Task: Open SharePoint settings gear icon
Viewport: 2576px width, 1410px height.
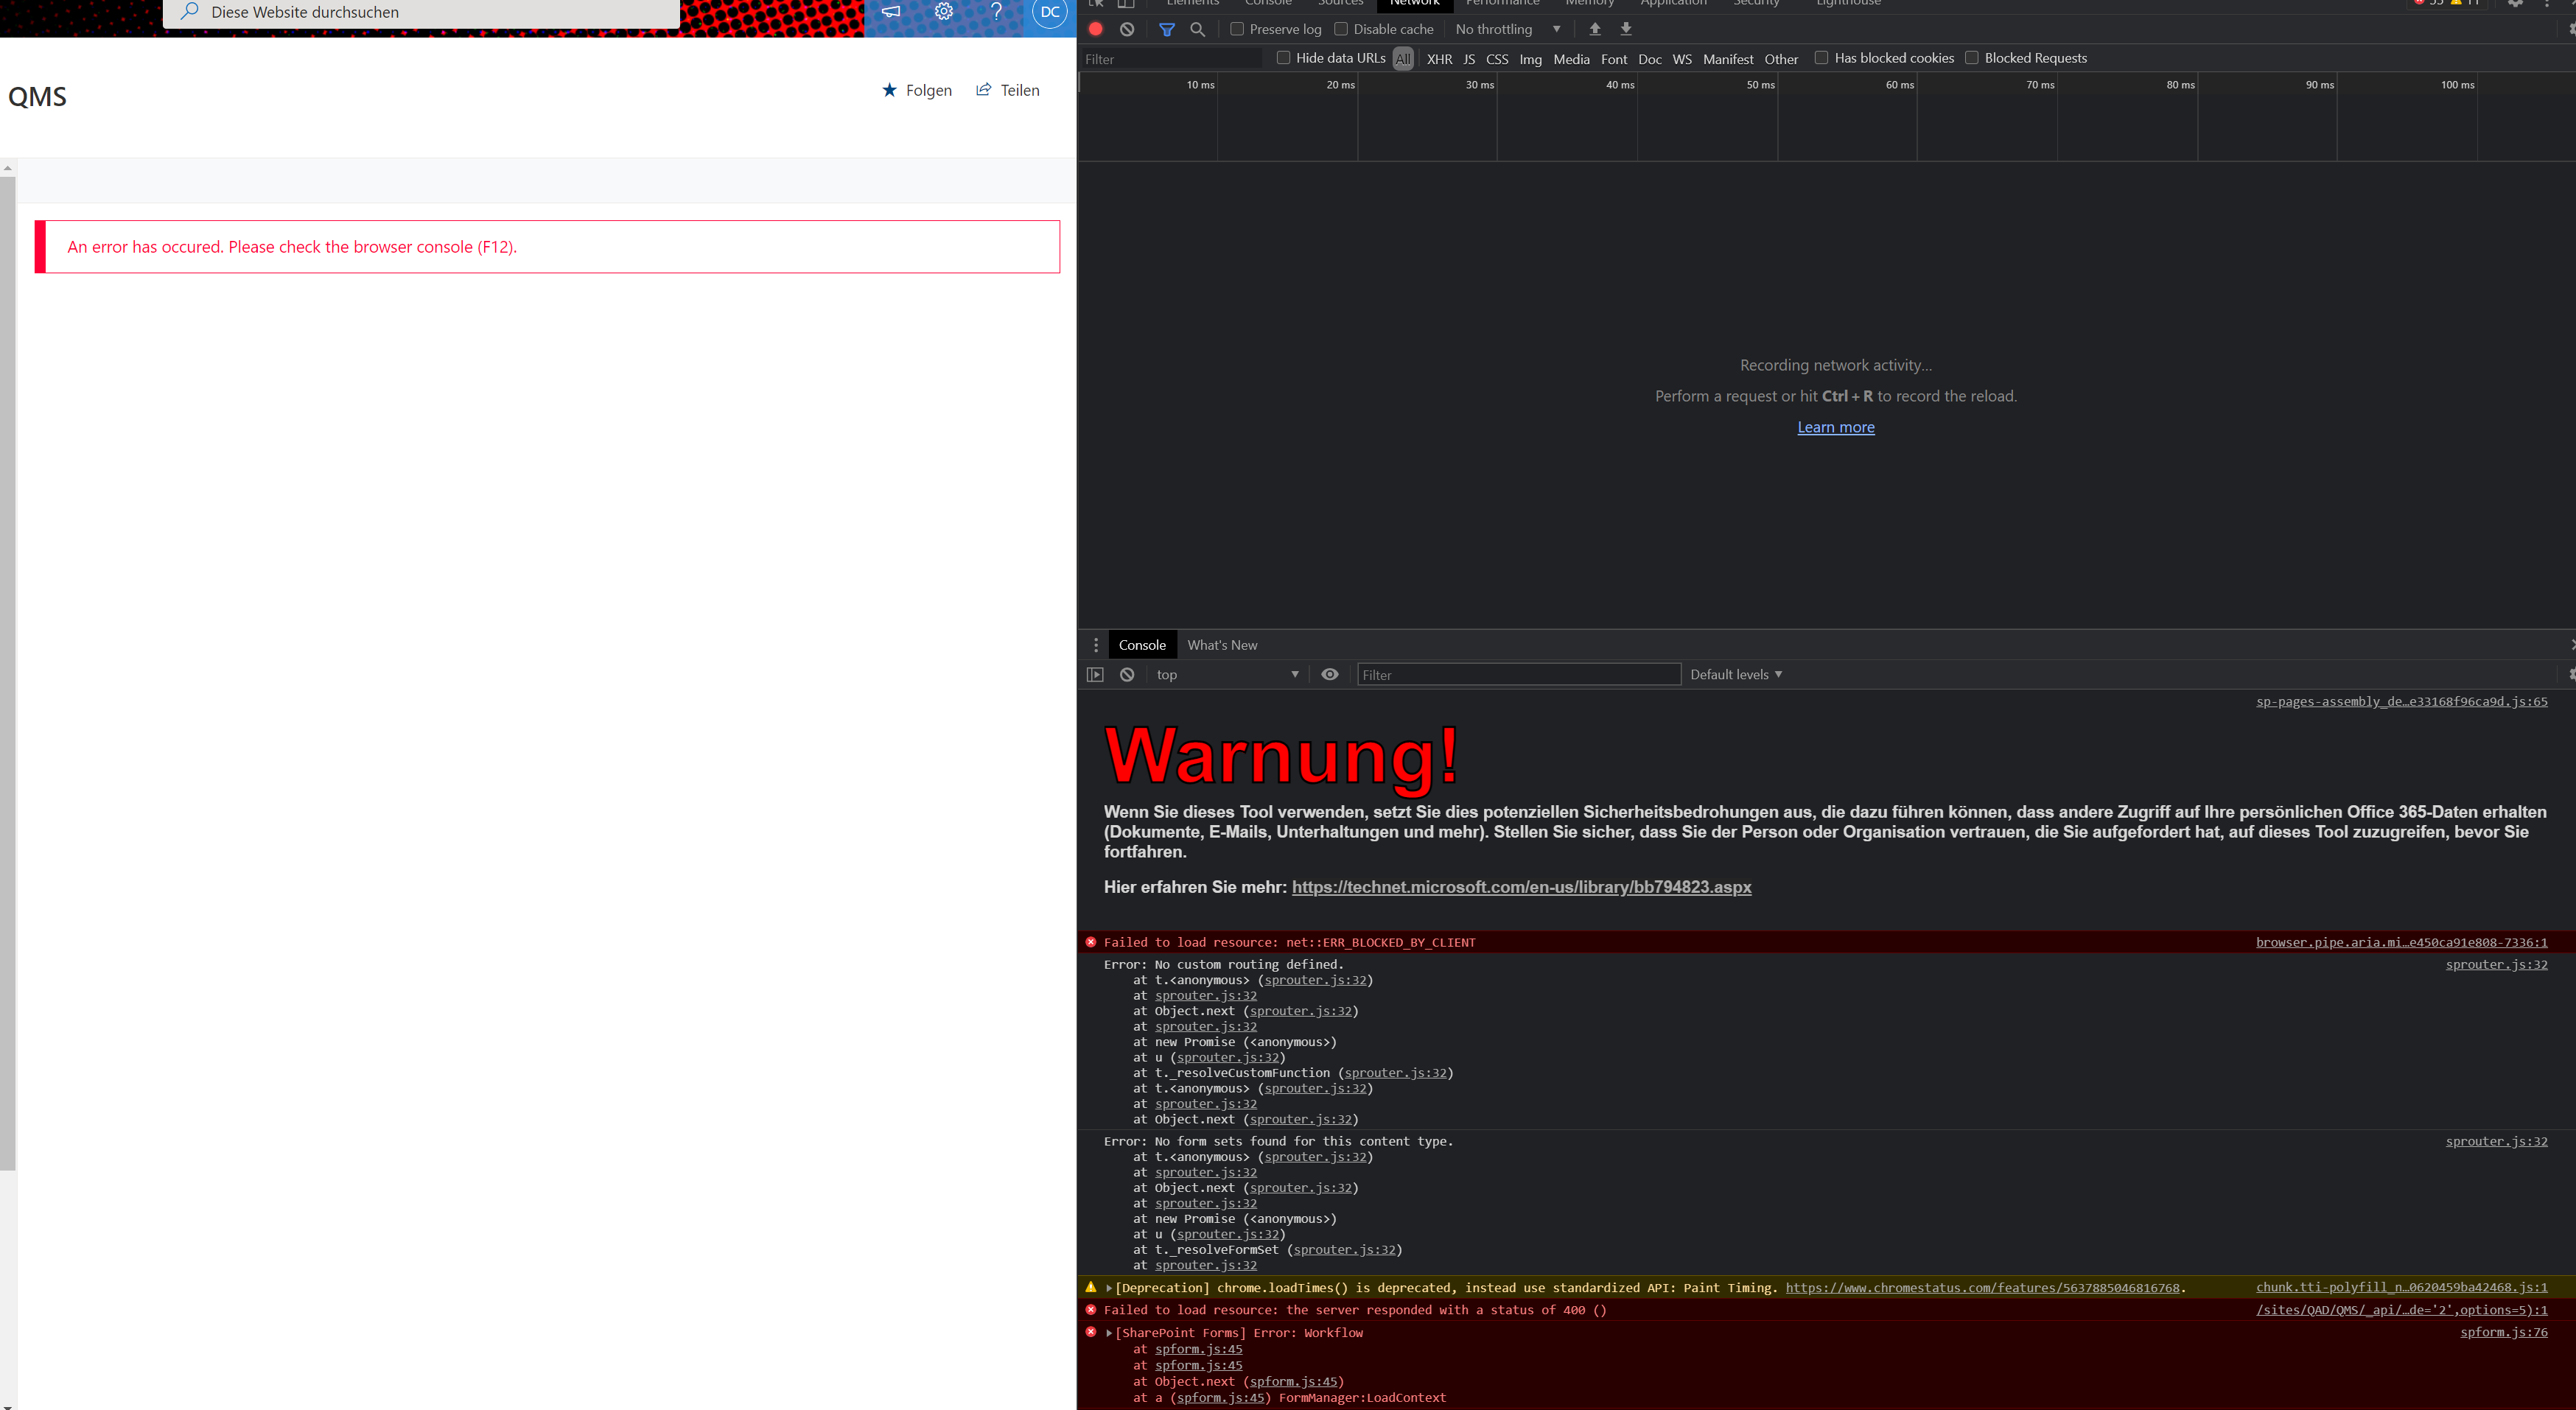Action: pos(943,12)
